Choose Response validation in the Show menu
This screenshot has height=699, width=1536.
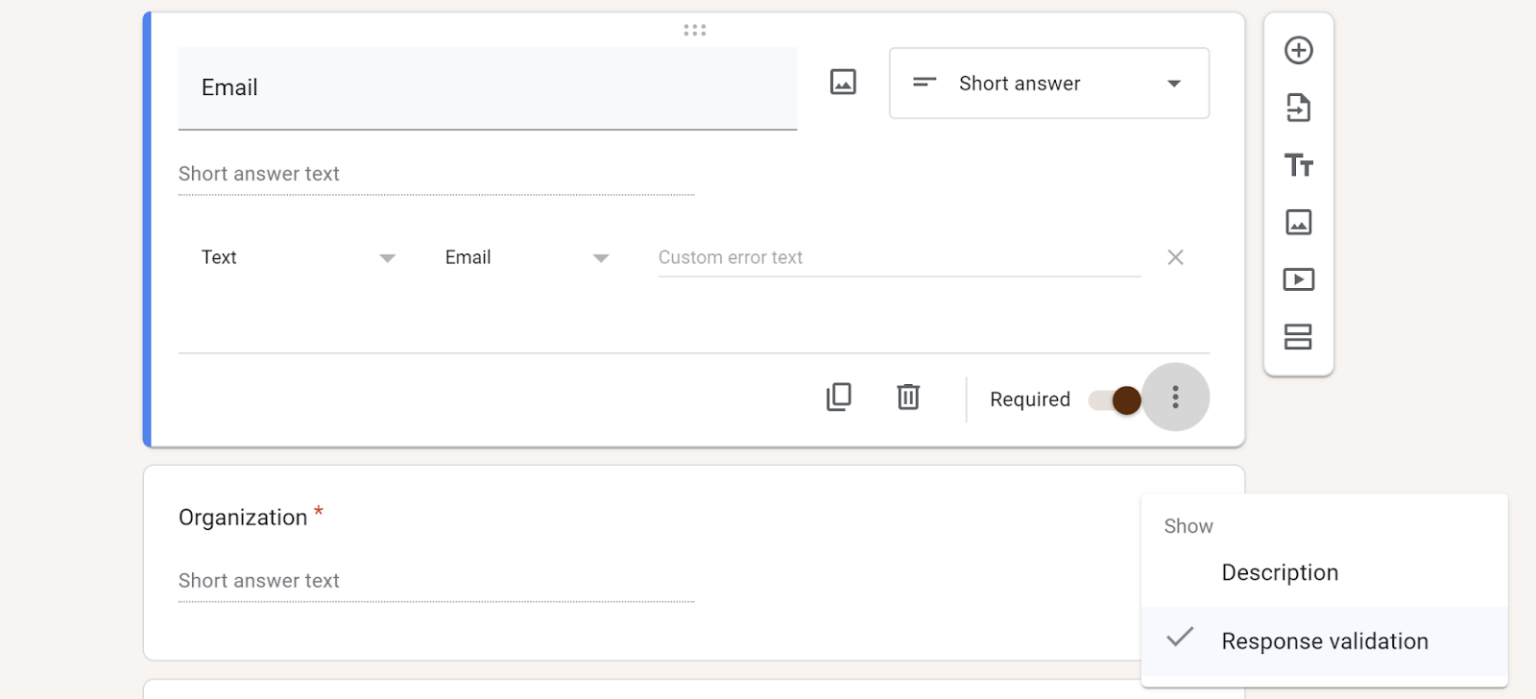coord(1324,640)
